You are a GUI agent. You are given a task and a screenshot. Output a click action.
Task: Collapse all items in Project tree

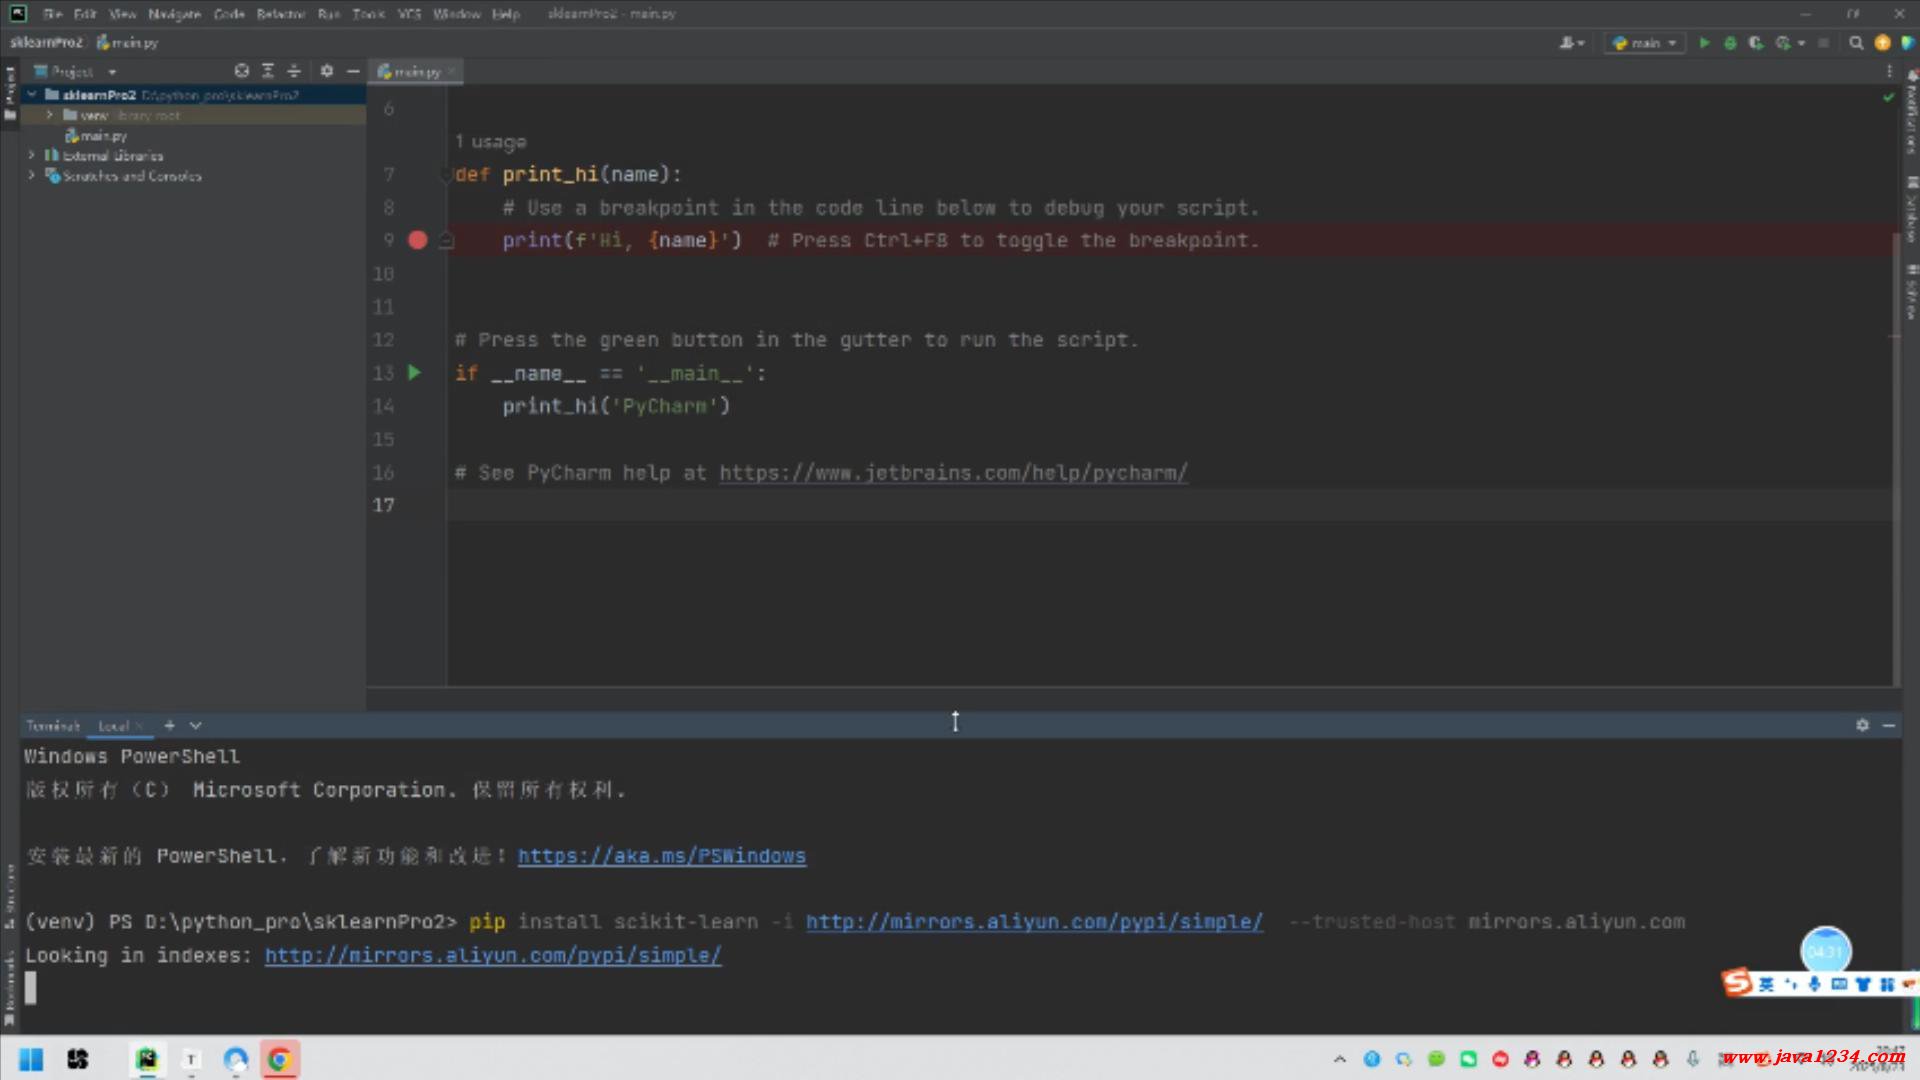click(294, 71)
